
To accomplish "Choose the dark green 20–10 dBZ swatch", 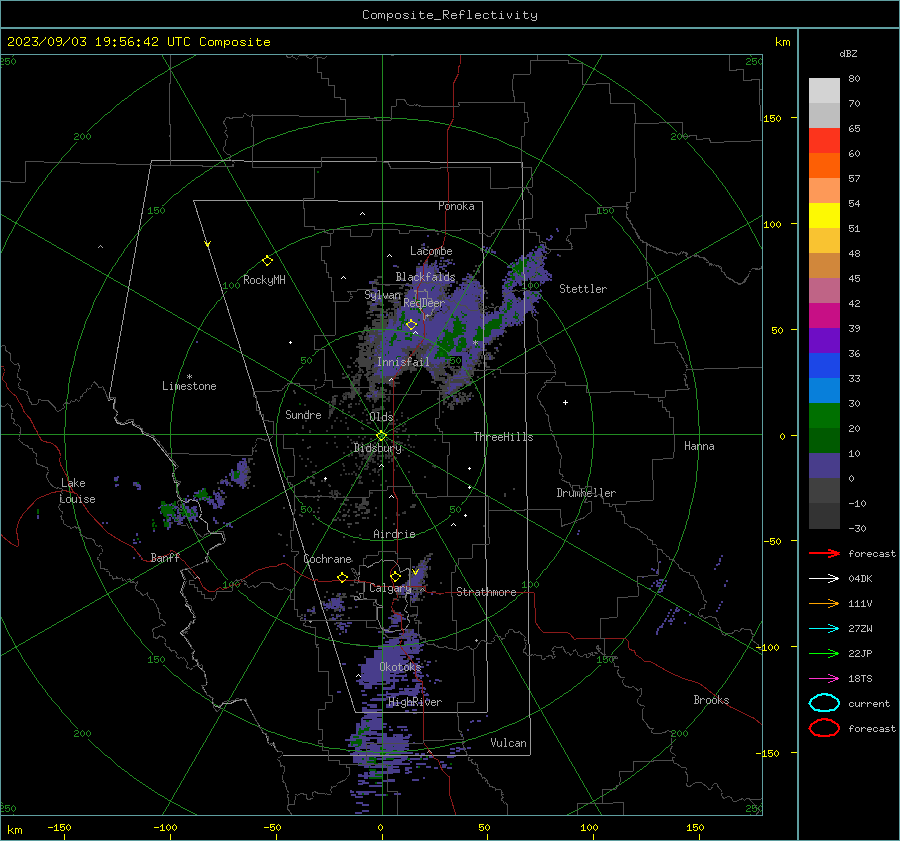I will point(824,440).
